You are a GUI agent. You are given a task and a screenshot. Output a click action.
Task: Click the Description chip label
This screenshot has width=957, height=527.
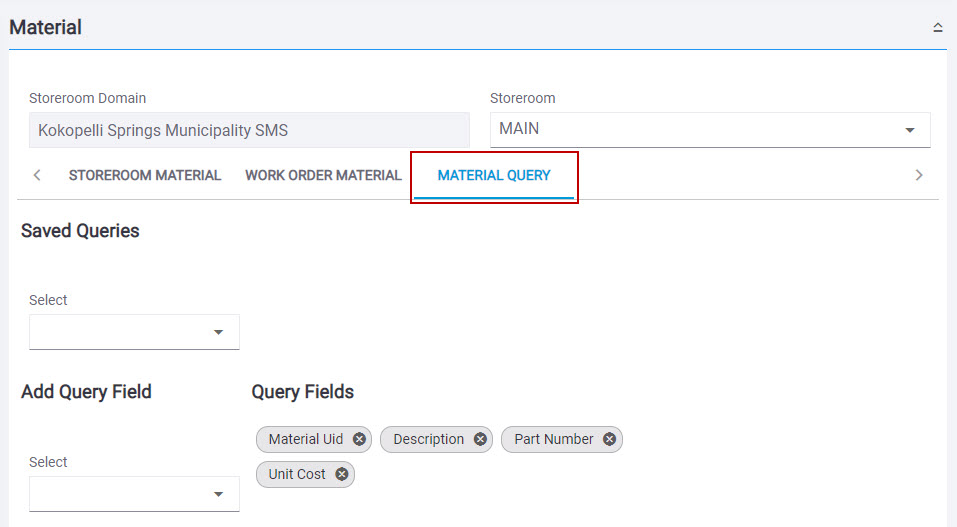pyautogui.click(x=428, y=439)
